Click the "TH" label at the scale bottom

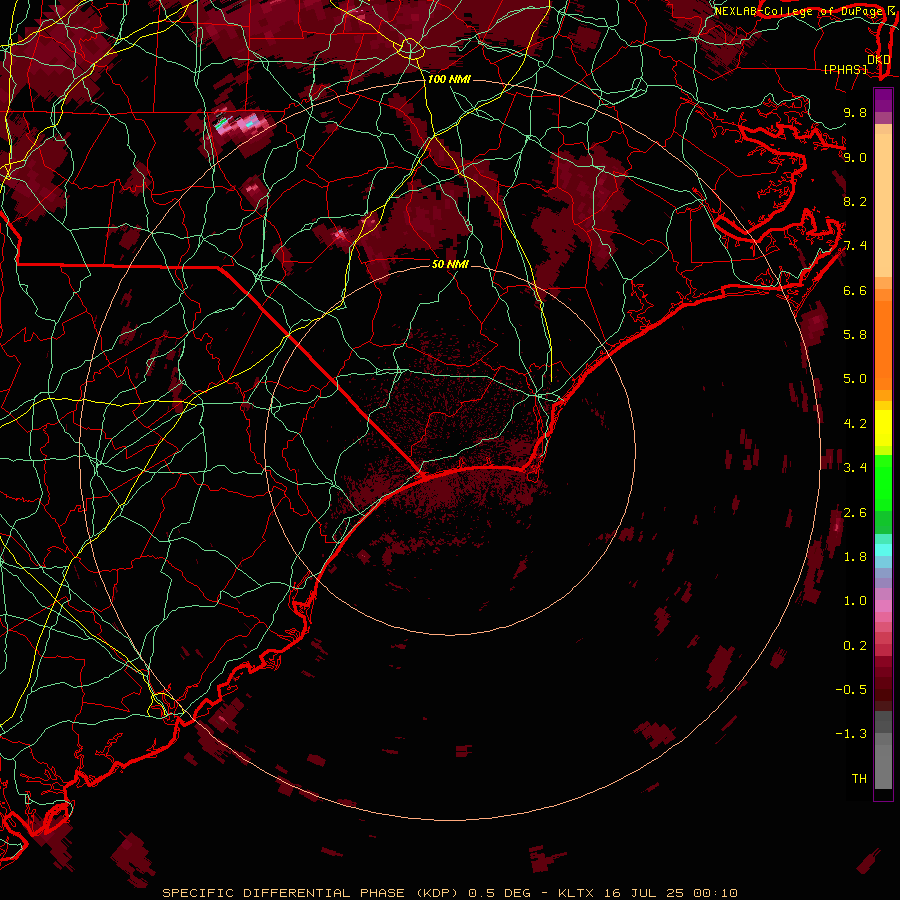[x=859, y=778]
